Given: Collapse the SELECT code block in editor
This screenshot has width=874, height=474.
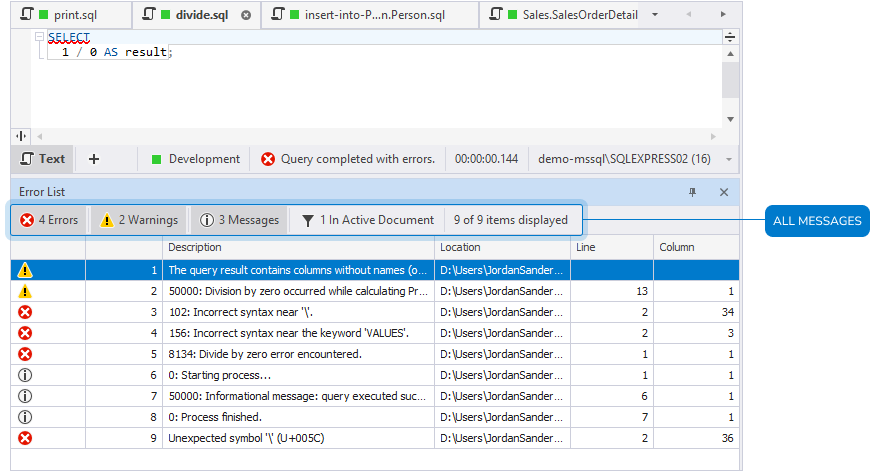Looking at the screenshot, I should (39, 37).
